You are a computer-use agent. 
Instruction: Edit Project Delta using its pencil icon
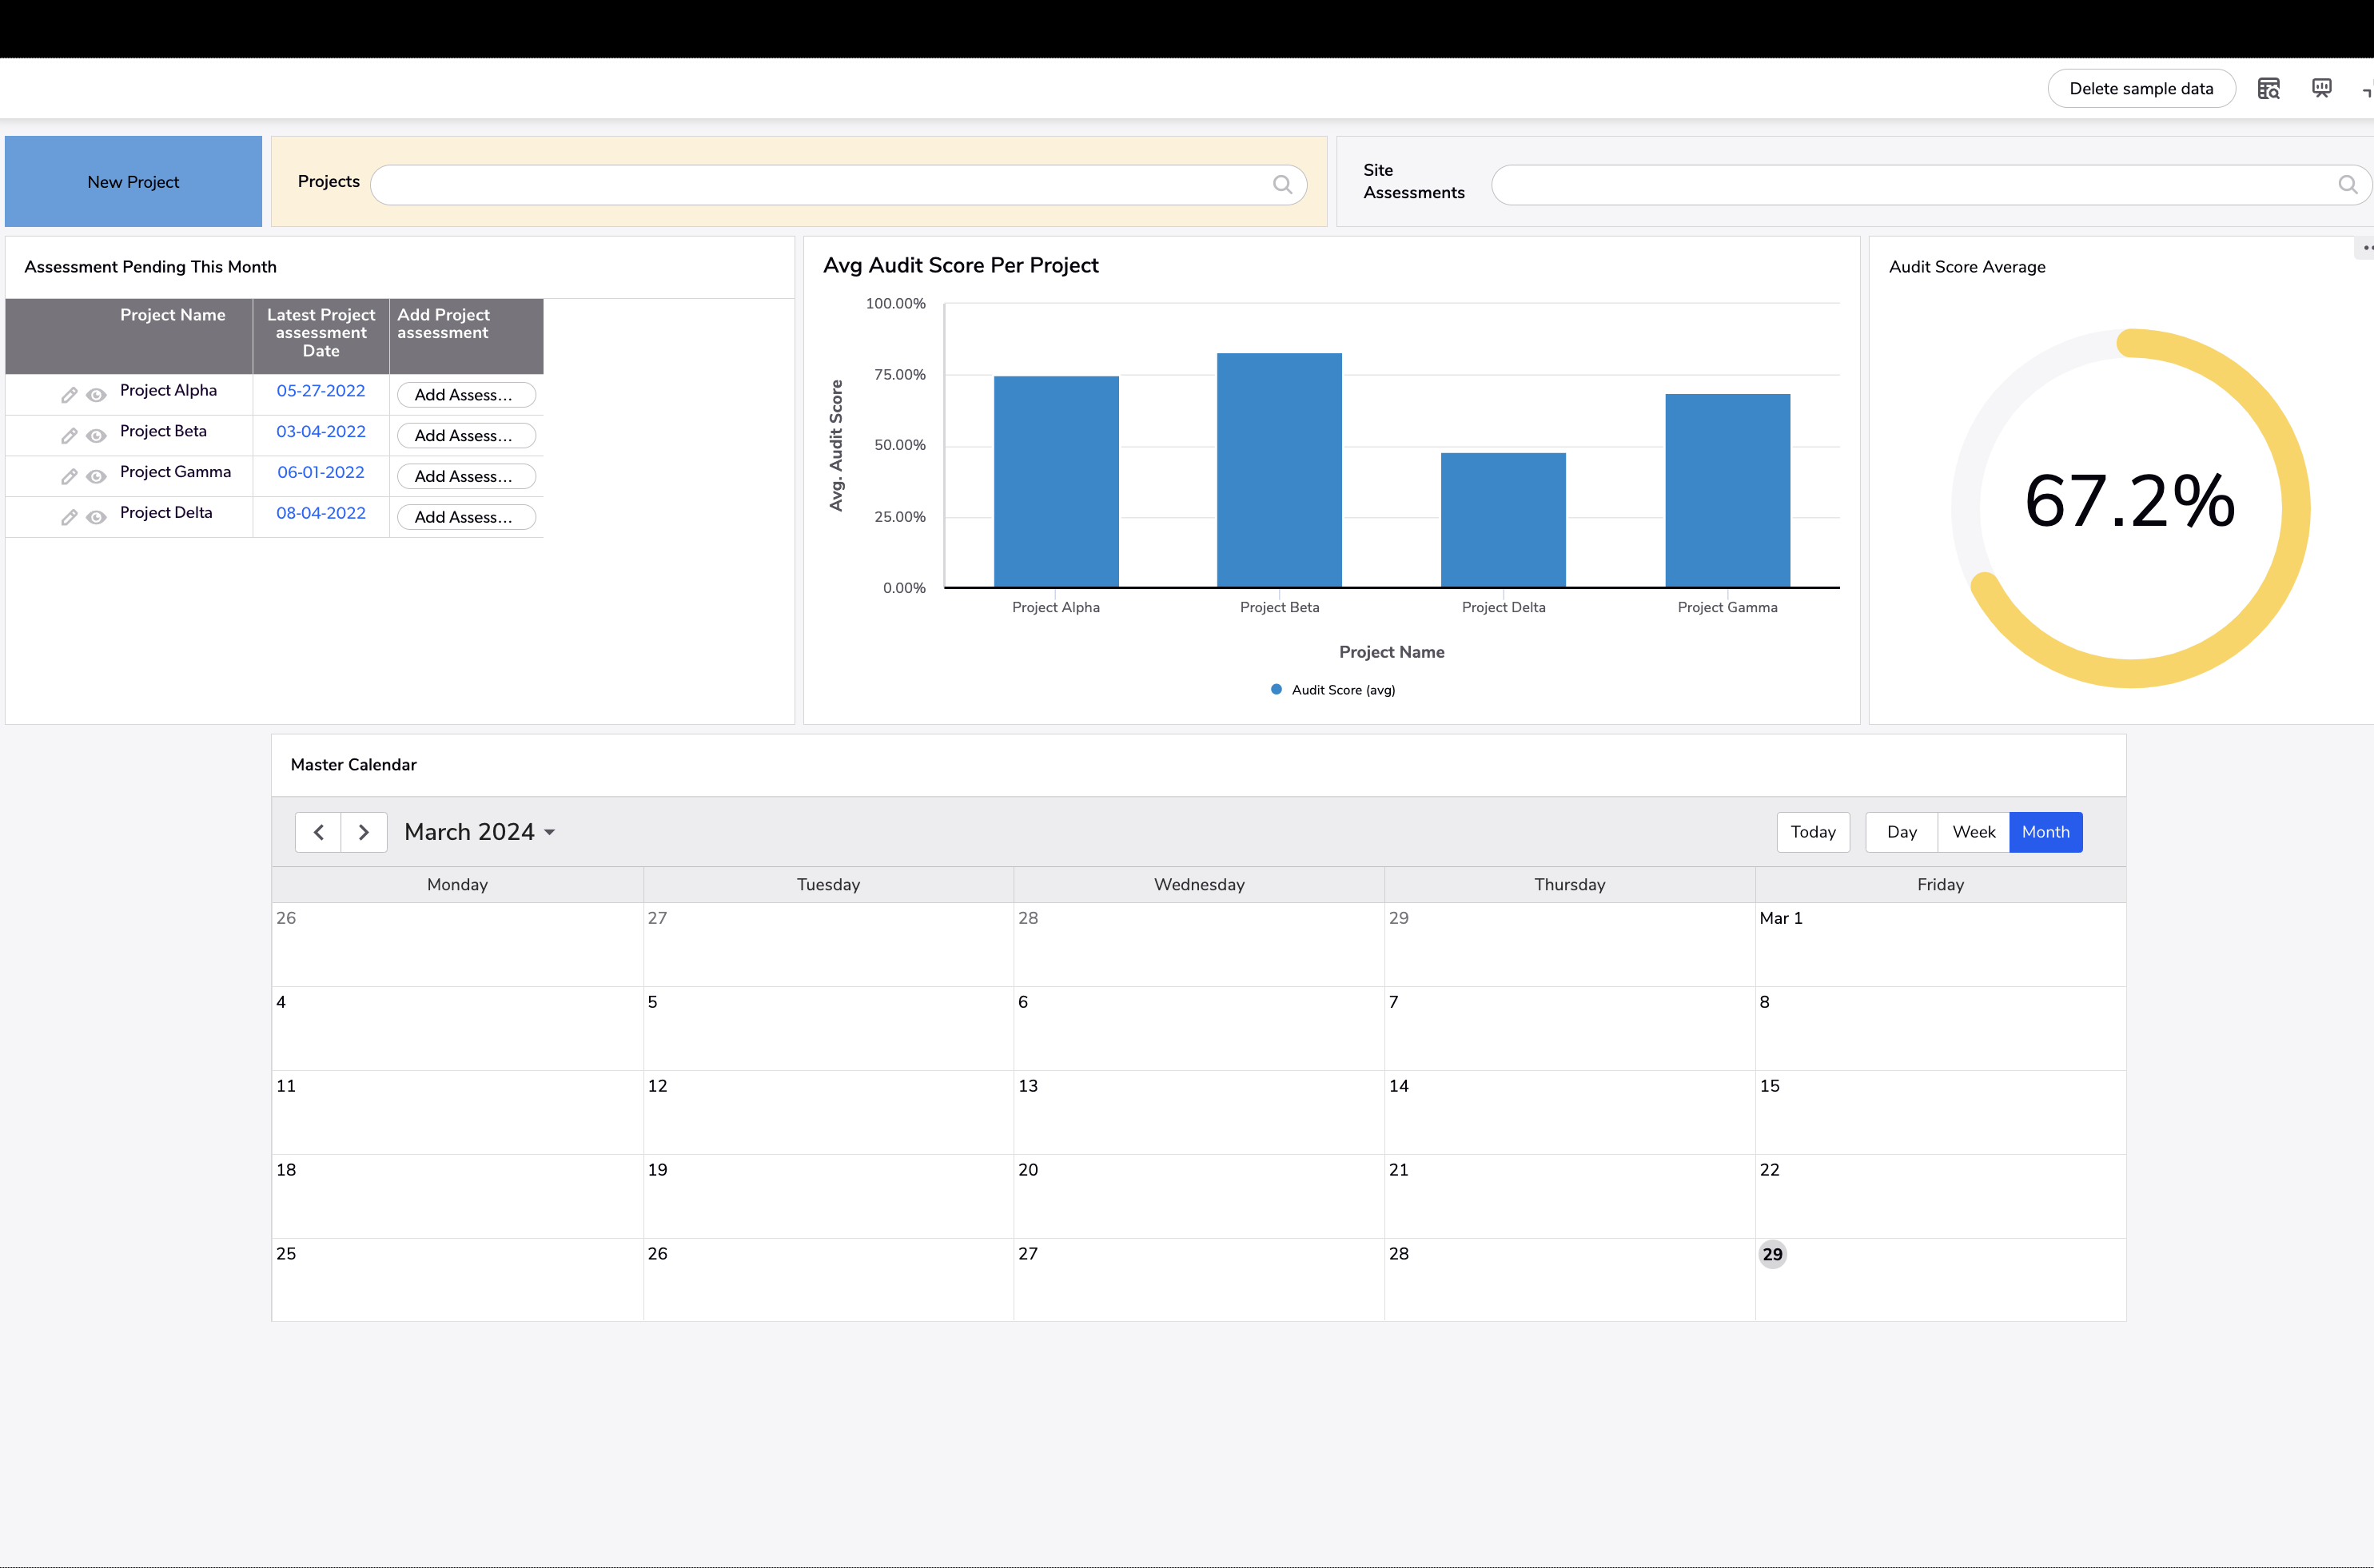[69, 517]
